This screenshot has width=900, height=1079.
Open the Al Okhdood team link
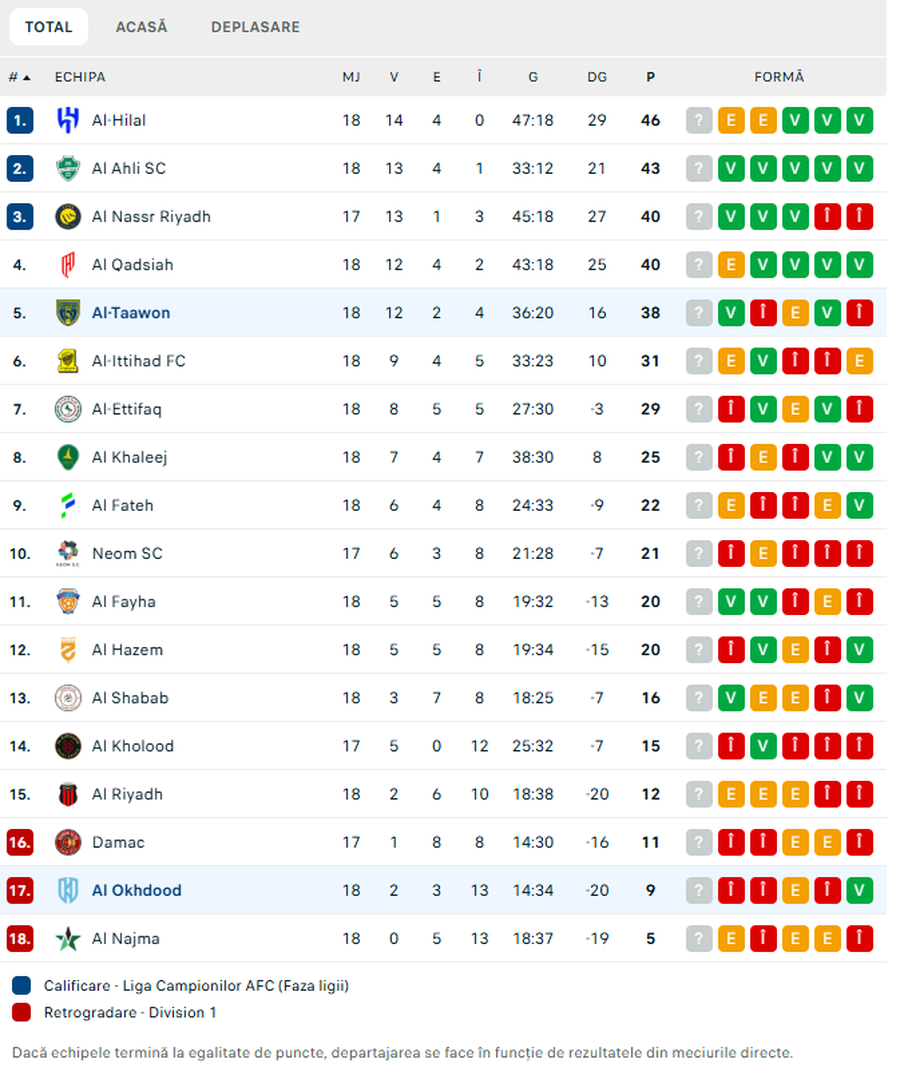136,890
